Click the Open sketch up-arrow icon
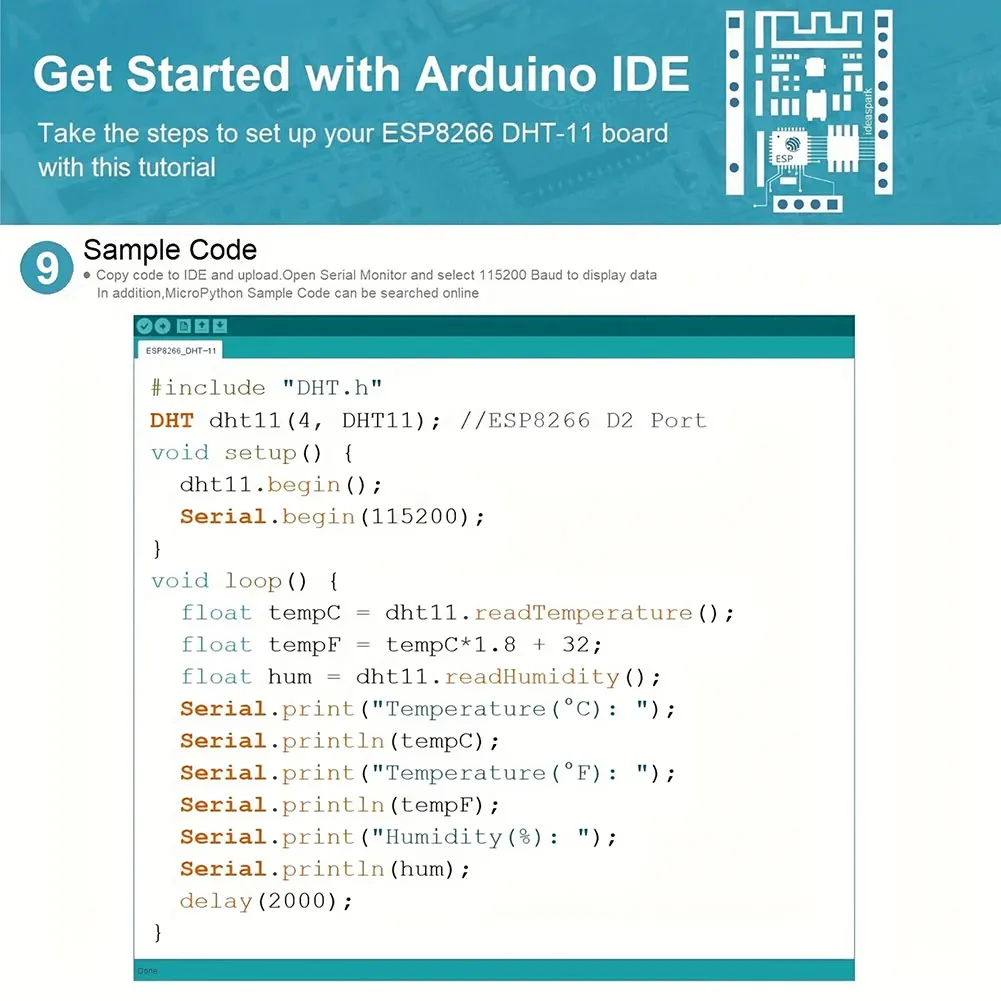Viewport: 1001px width, 1001px height. click(x=202, y=326)
